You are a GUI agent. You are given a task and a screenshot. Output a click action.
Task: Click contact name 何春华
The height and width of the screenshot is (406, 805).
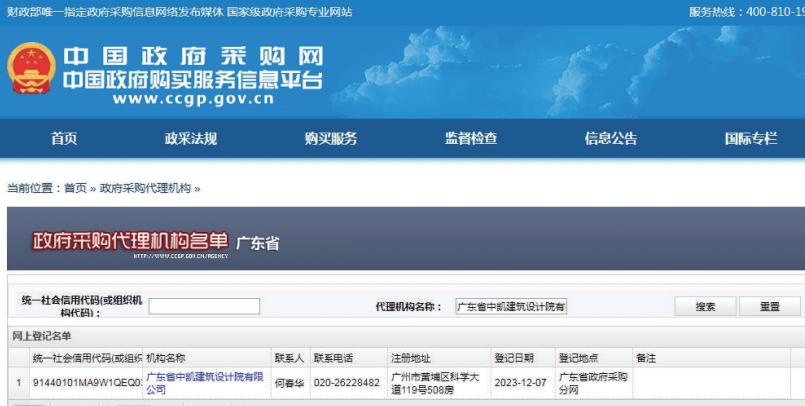(x=289, y=383)
